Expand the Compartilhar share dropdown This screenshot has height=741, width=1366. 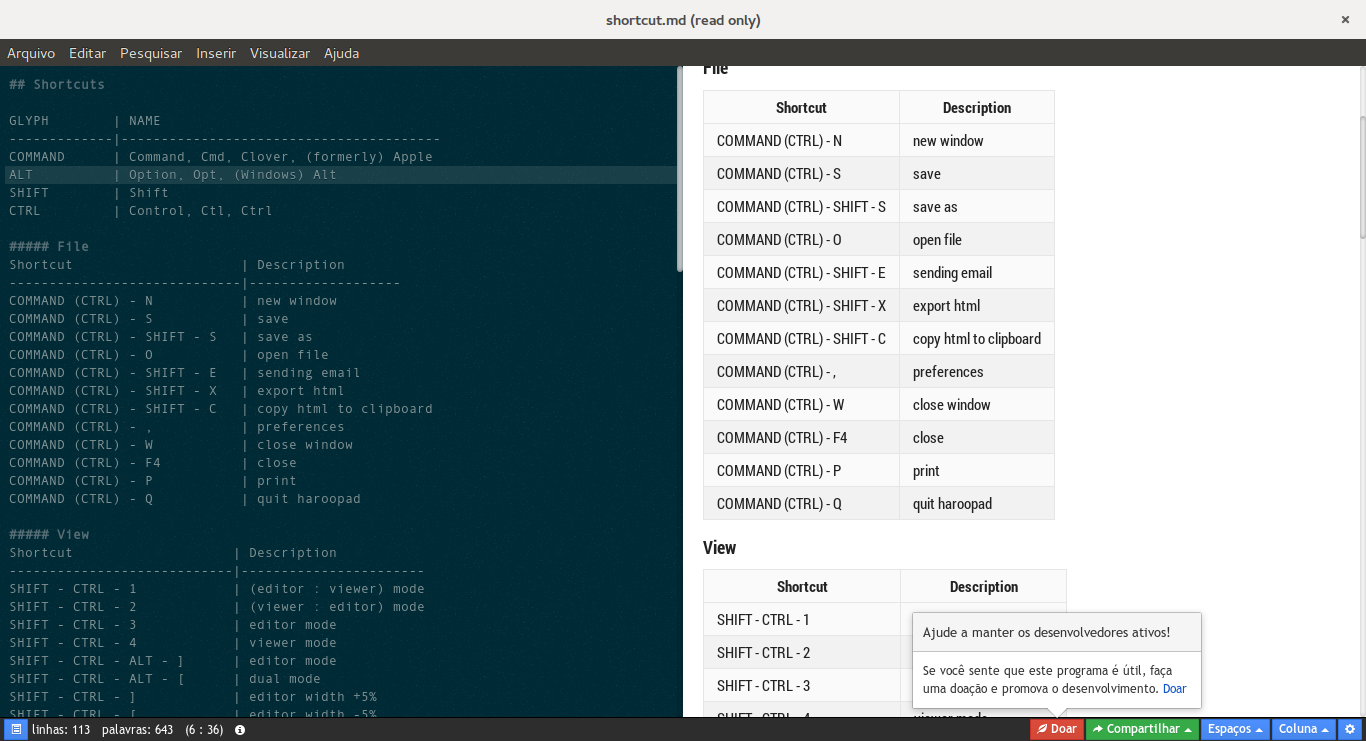tap(1142, 730)
